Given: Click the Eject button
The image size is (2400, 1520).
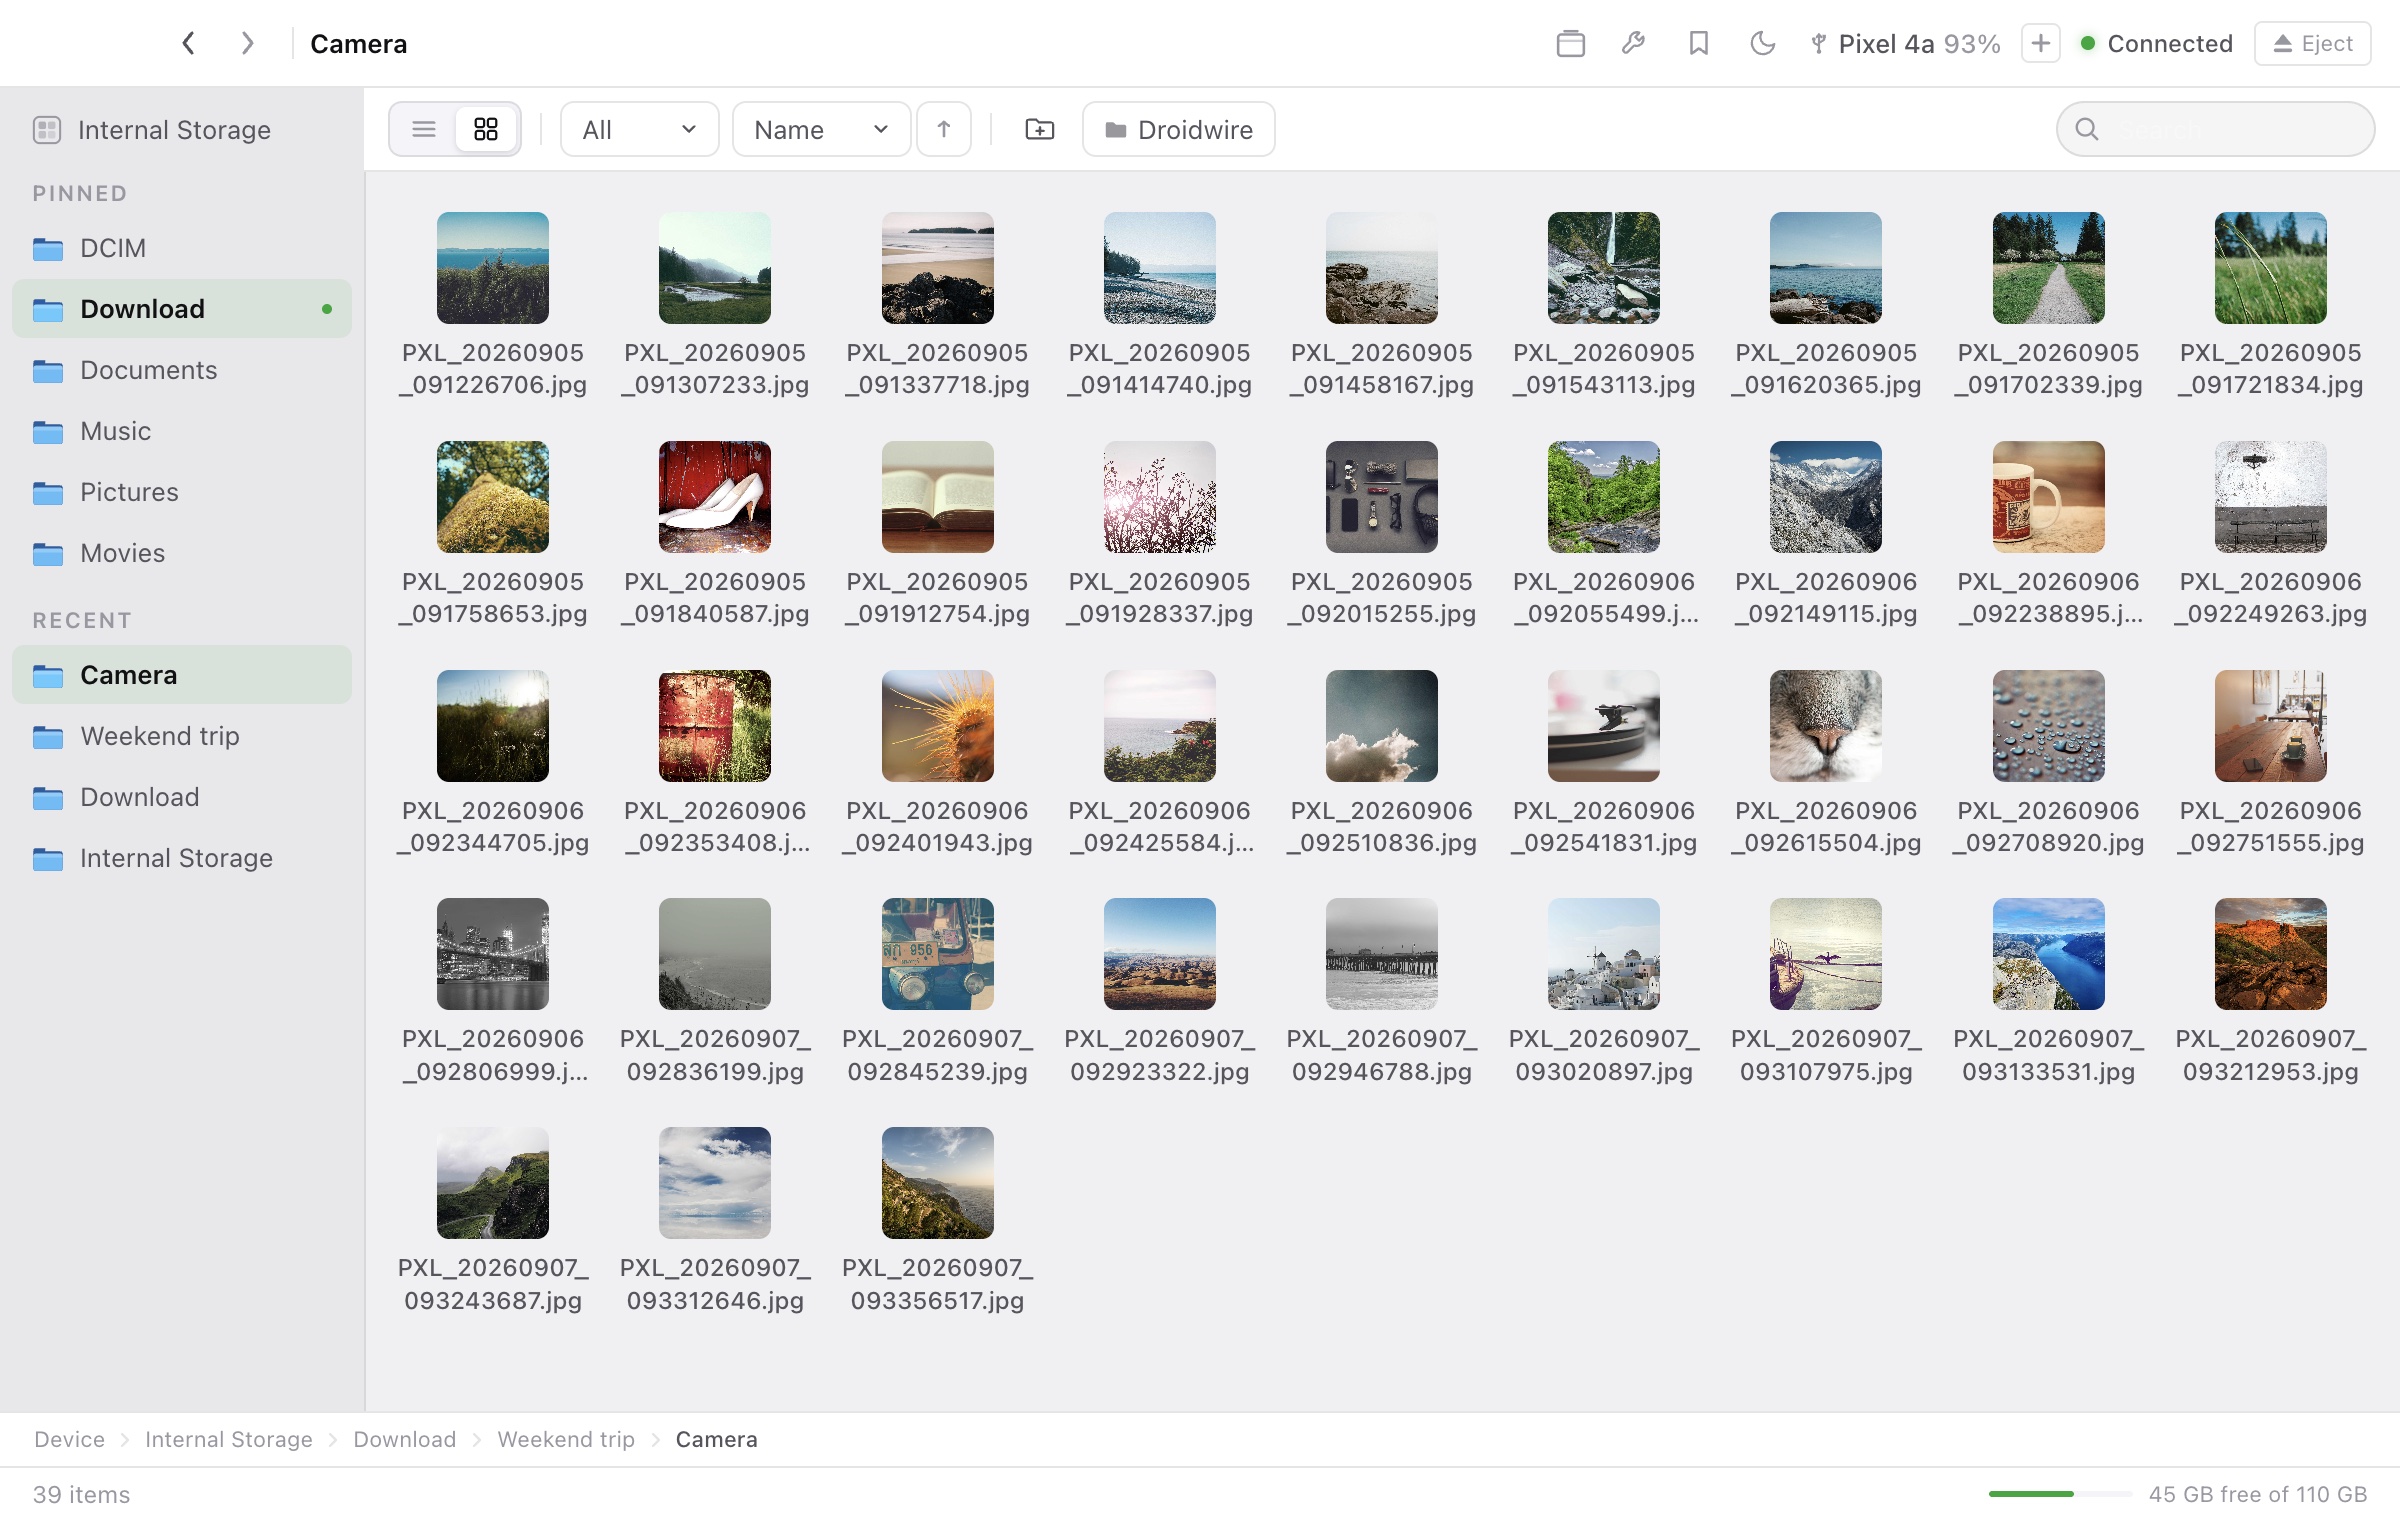Looking at the screenshot, I should click(2312, 43).
